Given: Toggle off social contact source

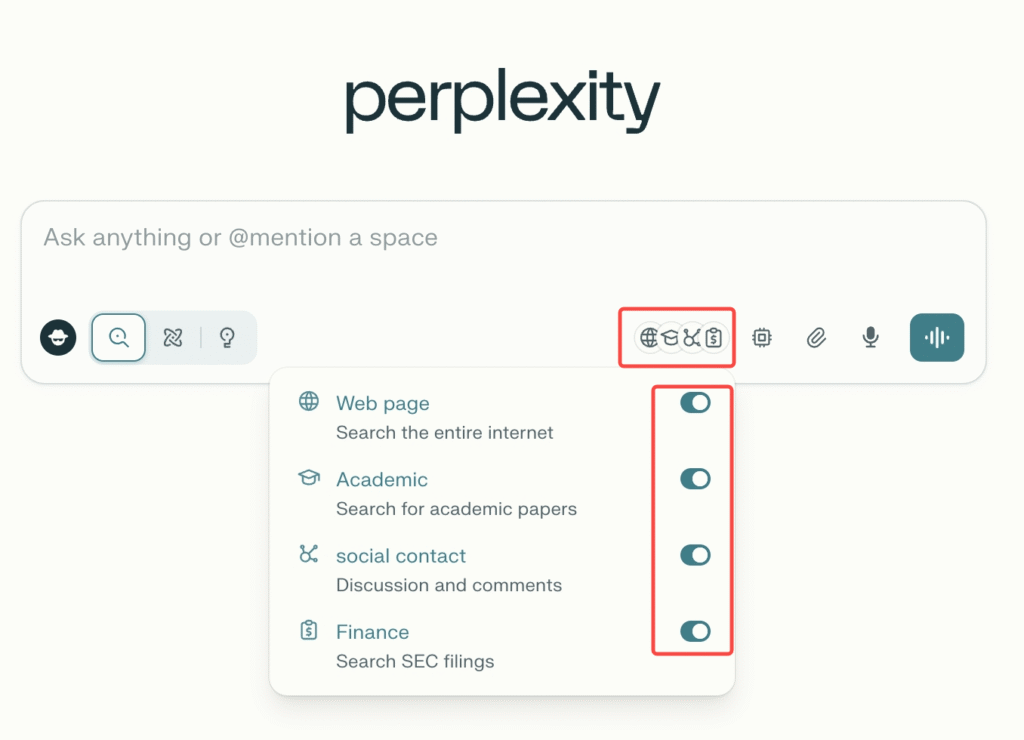Looking at the screenshot, I should 695,555.
